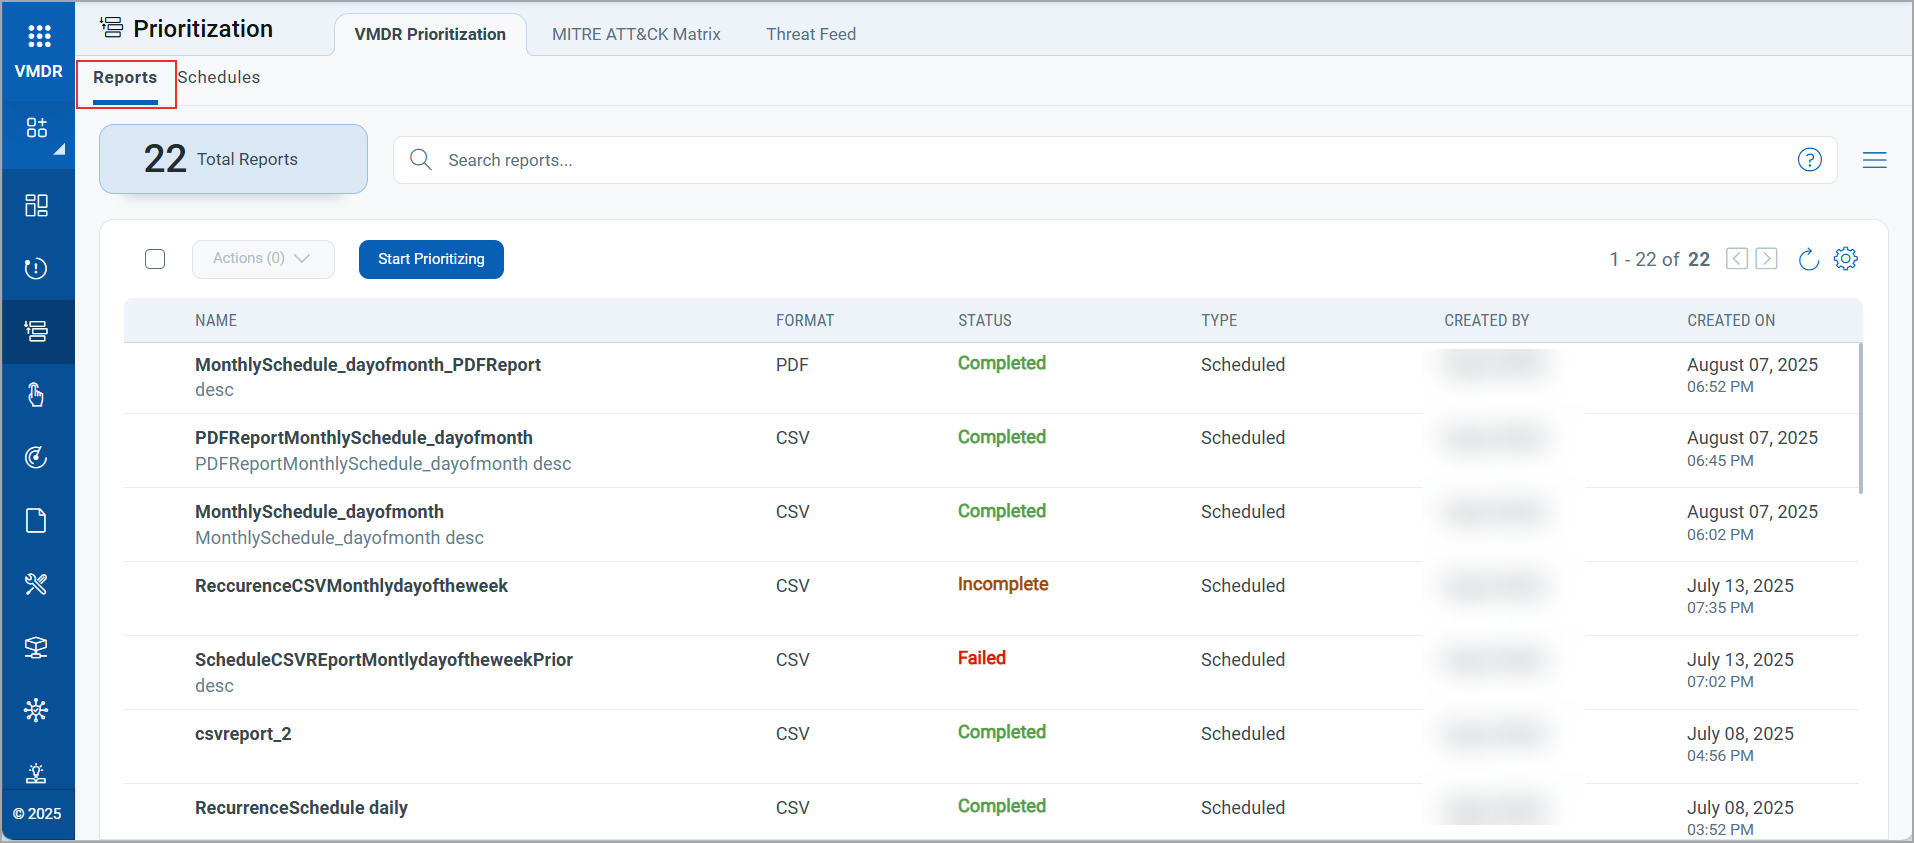1914x843 pixels.
Task: Click the magnifier search icon
Action: tap(421, 160)
